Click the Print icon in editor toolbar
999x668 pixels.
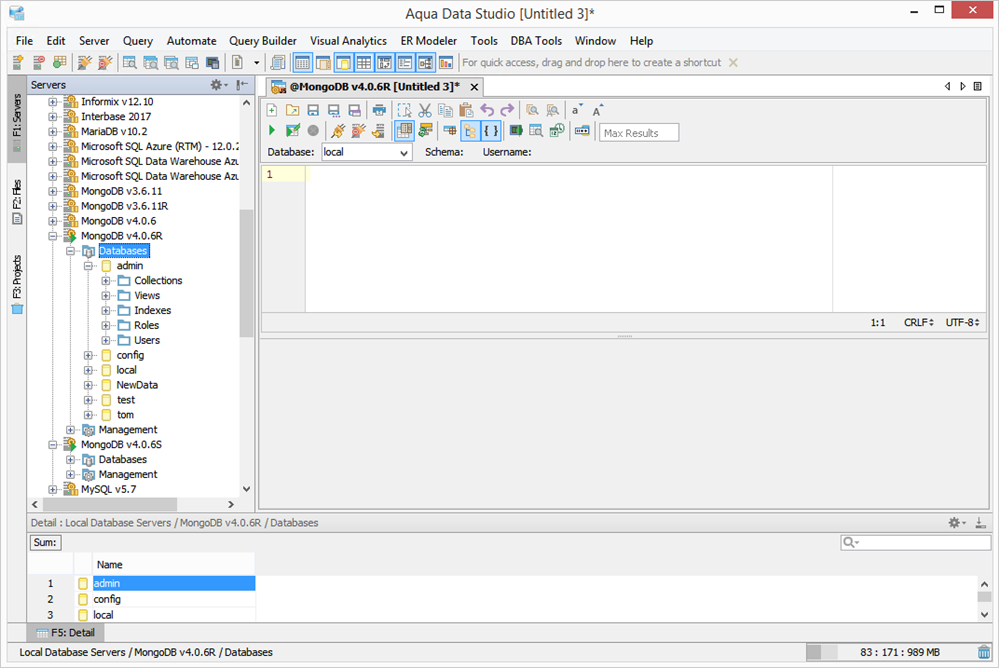click(379, 110)
